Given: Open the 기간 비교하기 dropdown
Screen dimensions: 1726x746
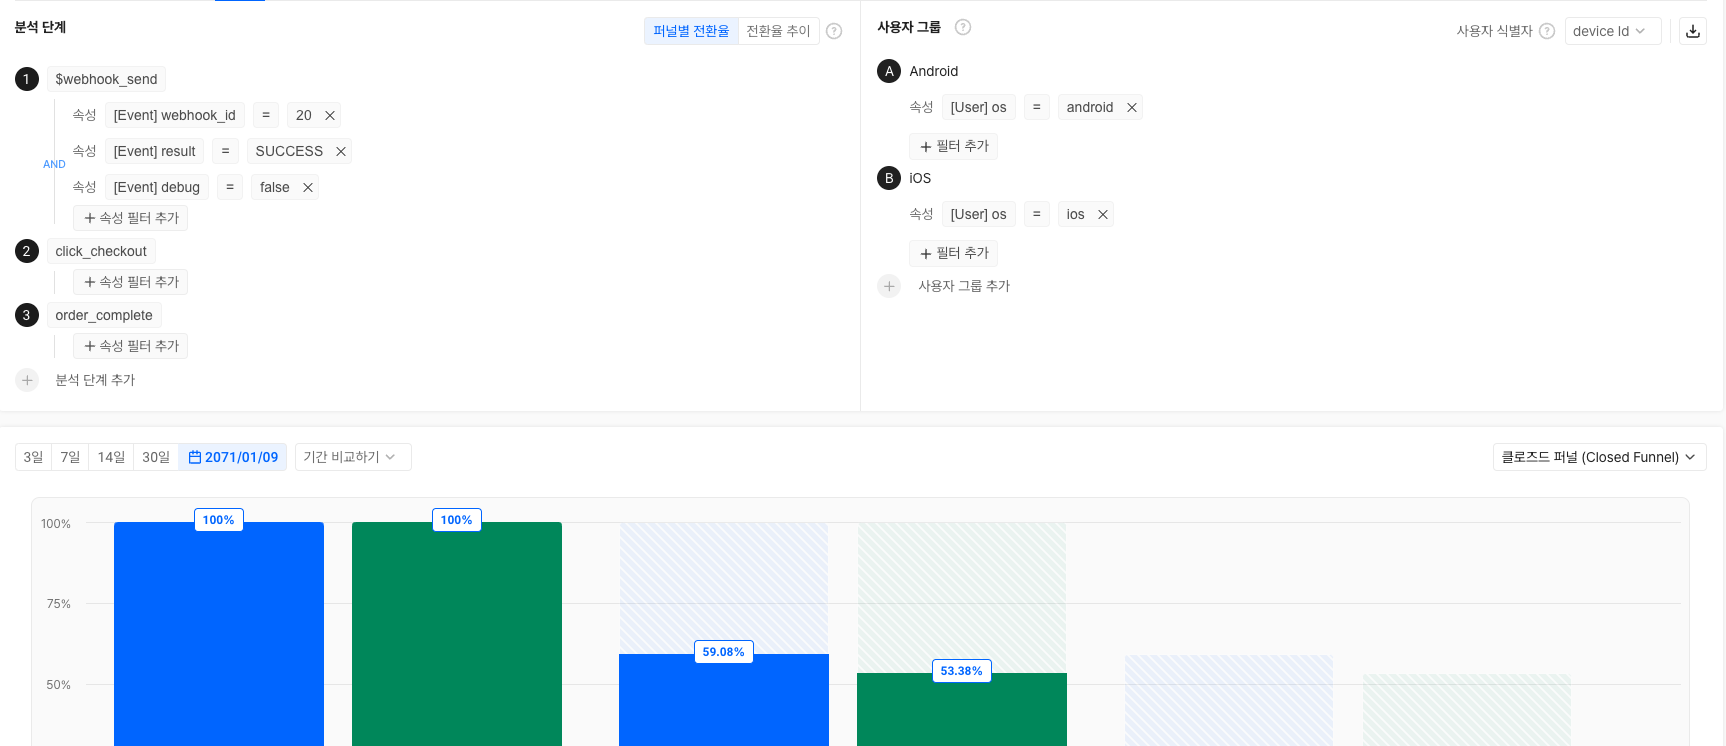Looking at the screenshot, I should pos(353,457).
